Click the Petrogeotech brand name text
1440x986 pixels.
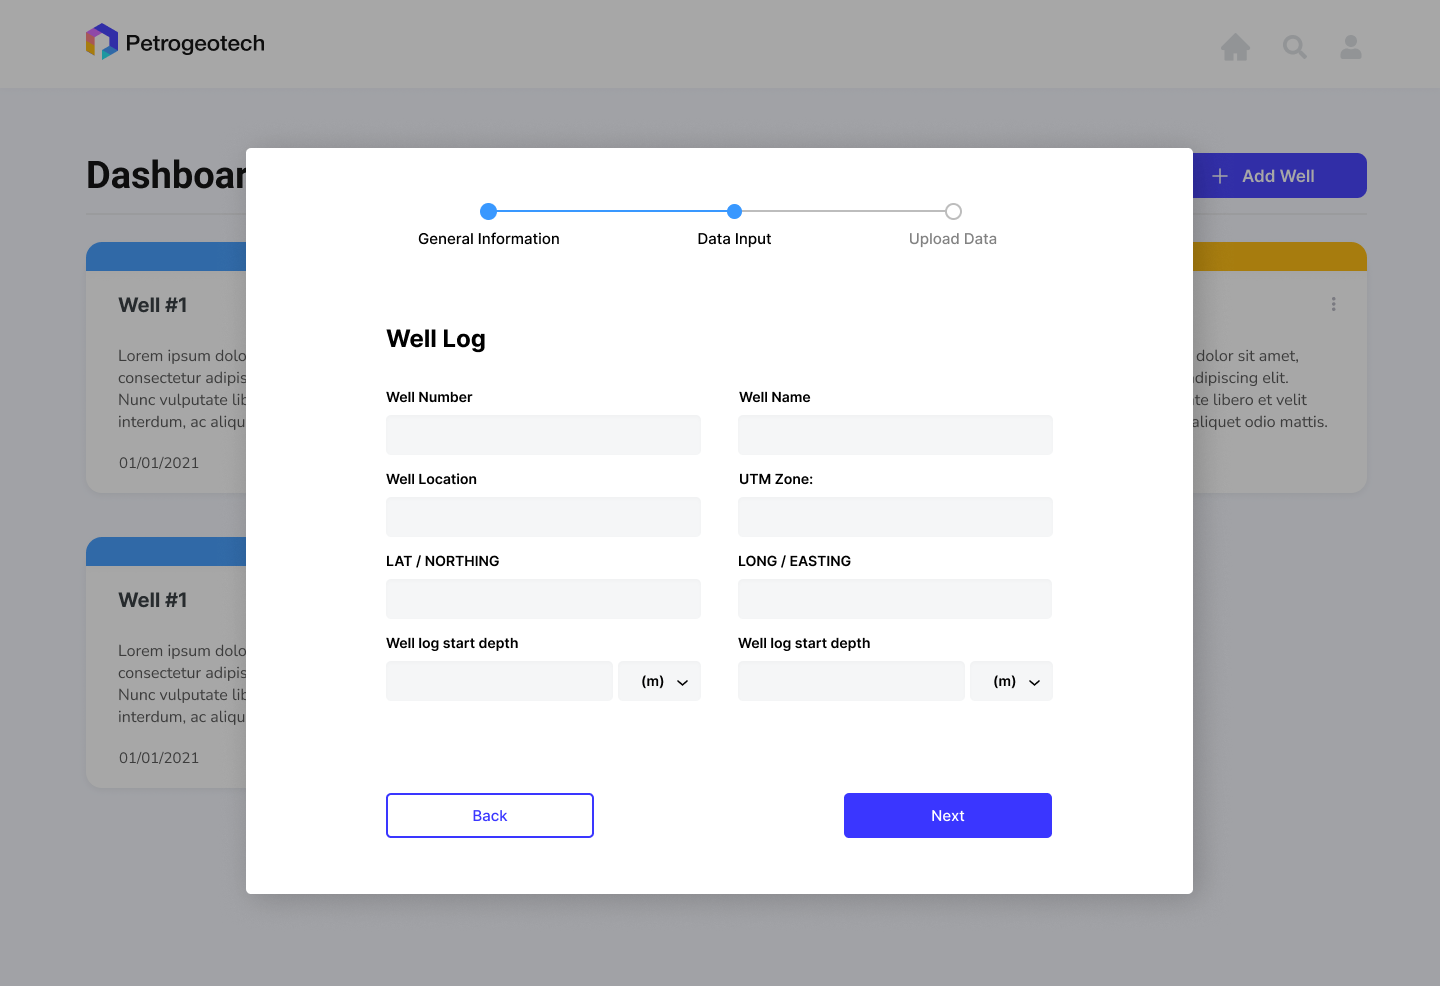(195, 43)
